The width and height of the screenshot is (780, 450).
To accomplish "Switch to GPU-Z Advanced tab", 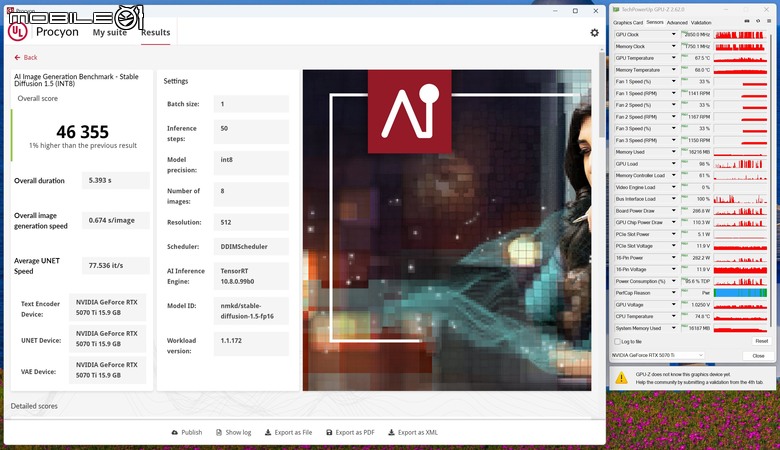I will click(677, 22).
